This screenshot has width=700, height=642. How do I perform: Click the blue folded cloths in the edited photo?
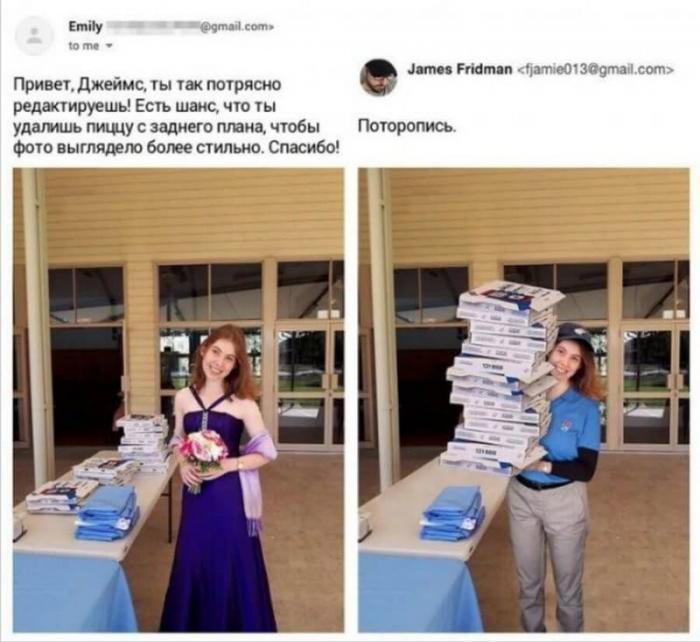tap(452, 513)
